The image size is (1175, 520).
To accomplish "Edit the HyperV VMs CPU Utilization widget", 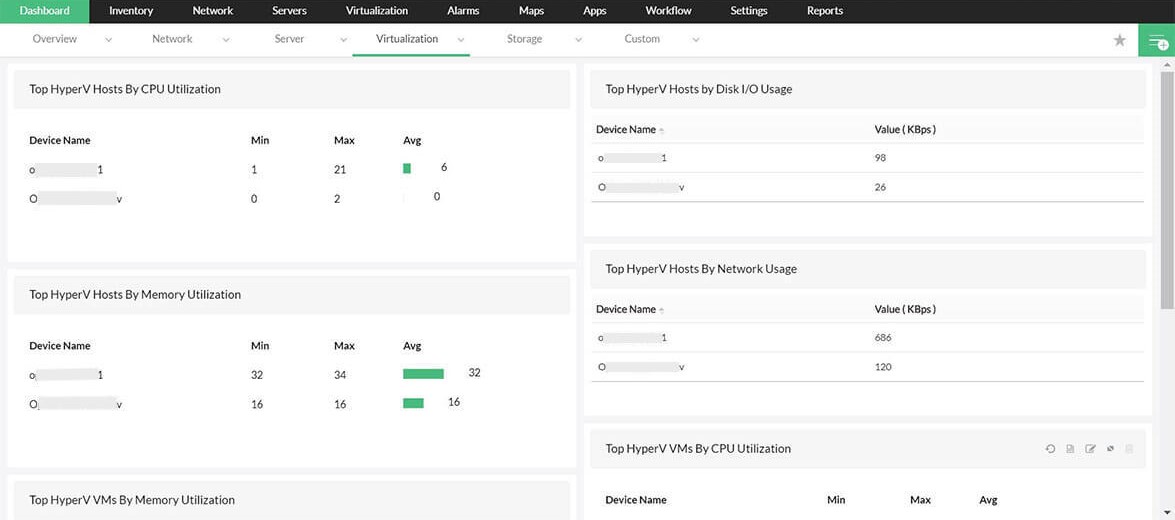I will tap(1090, 449).
